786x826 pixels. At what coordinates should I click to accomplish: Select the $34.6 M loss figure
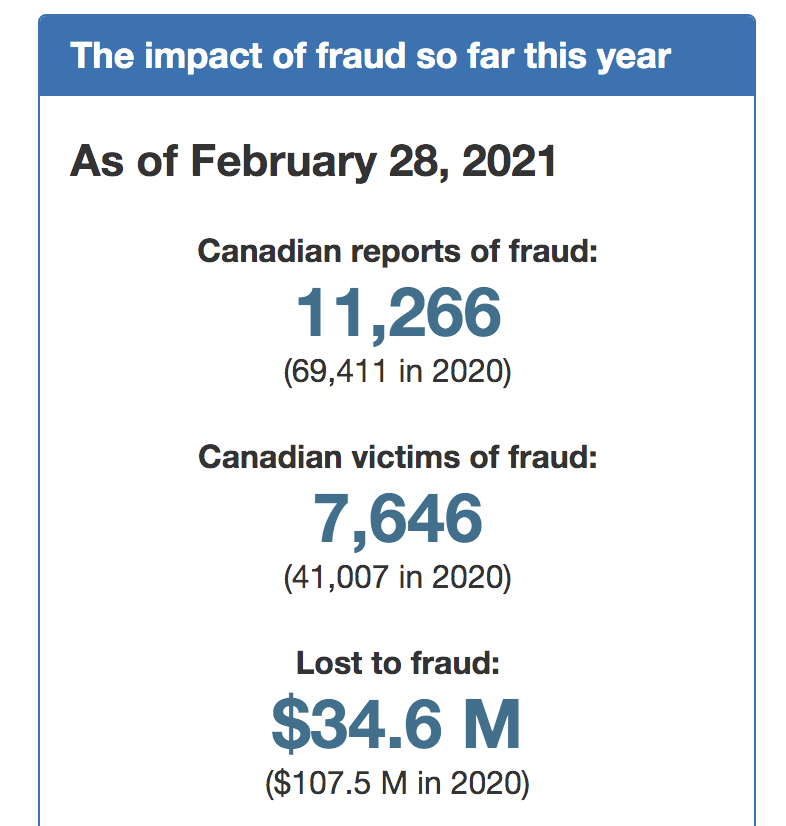click(x=396, y=725)
